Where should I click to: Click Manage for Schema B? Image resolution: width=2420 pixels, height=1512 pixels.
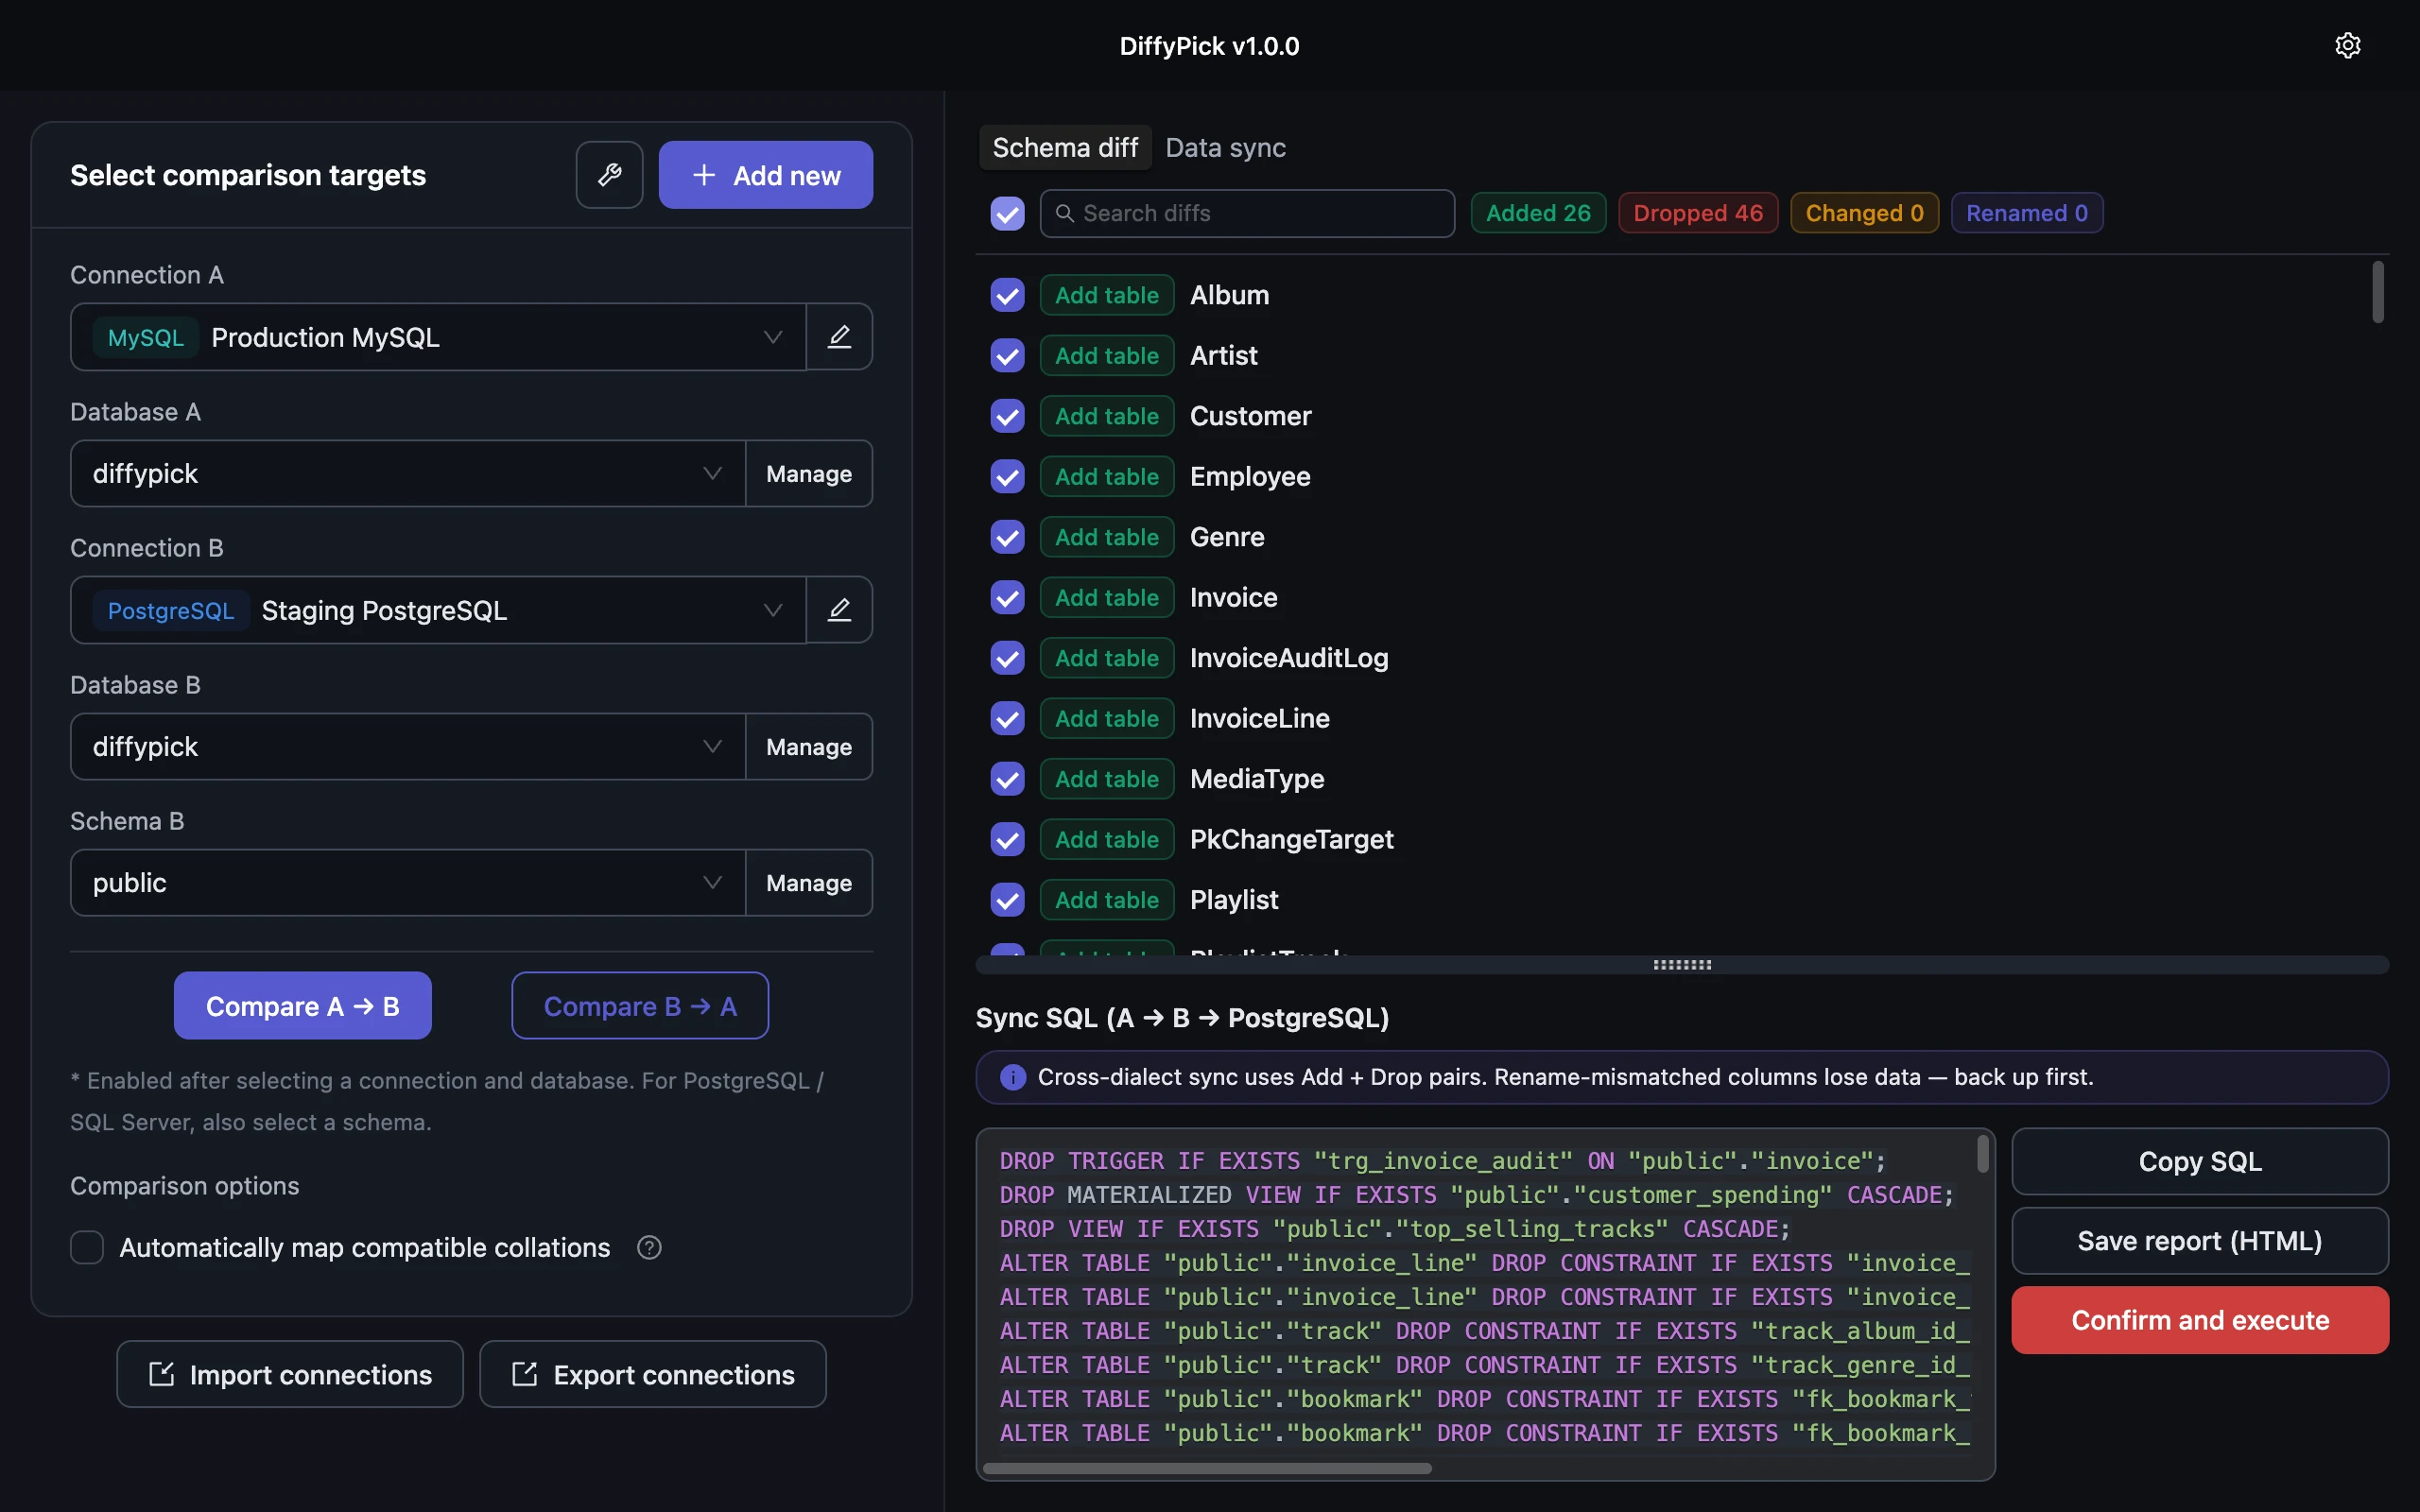(x=809, y=882)
